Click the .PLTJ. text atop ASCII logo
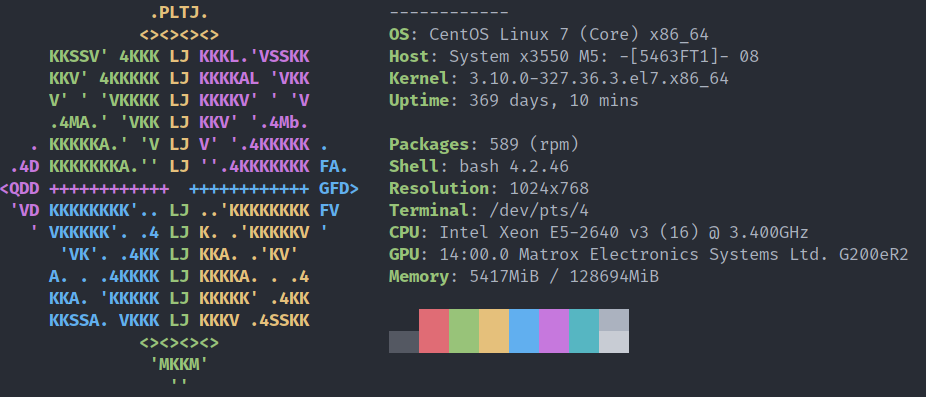Viewport: 926px width, 397px height. 179,13
